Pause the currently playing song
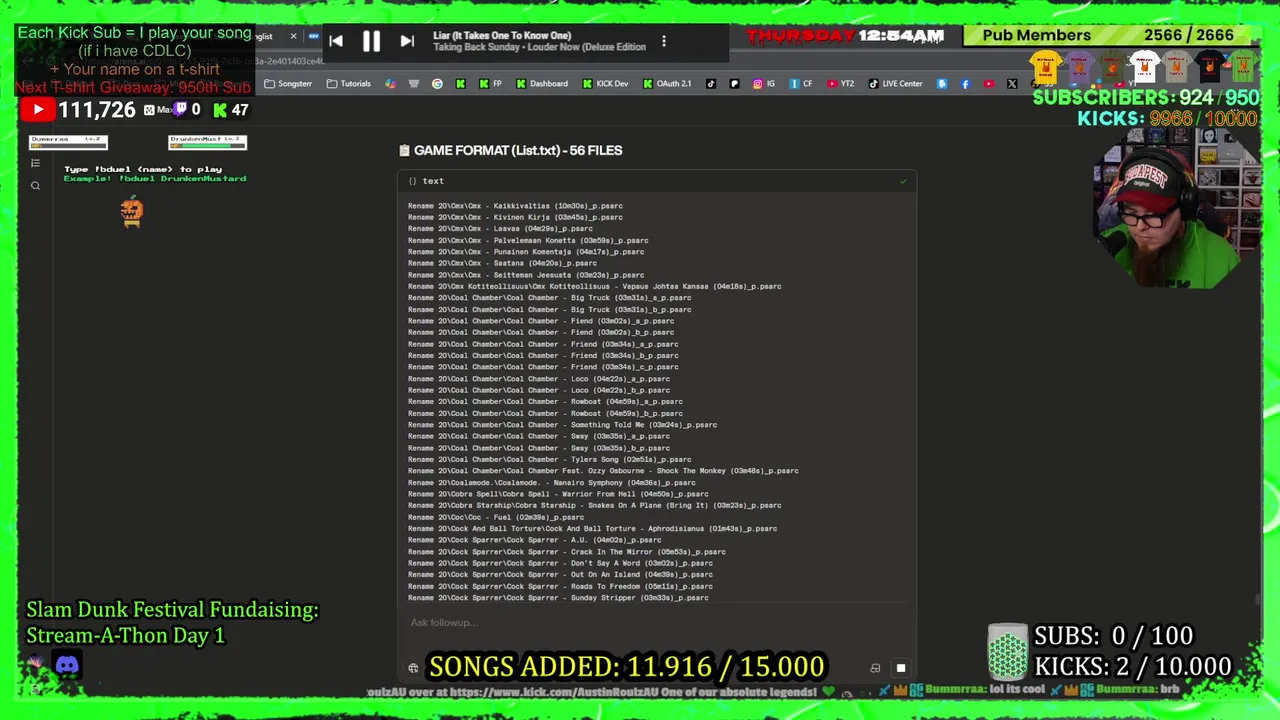1280x720 pixels. click(x=371, y=41)
